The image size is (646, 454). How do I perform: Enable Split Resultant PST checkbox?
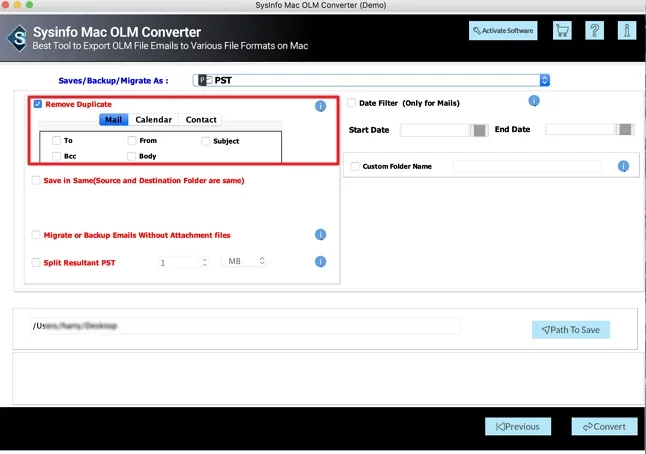(x=36, y=262)
